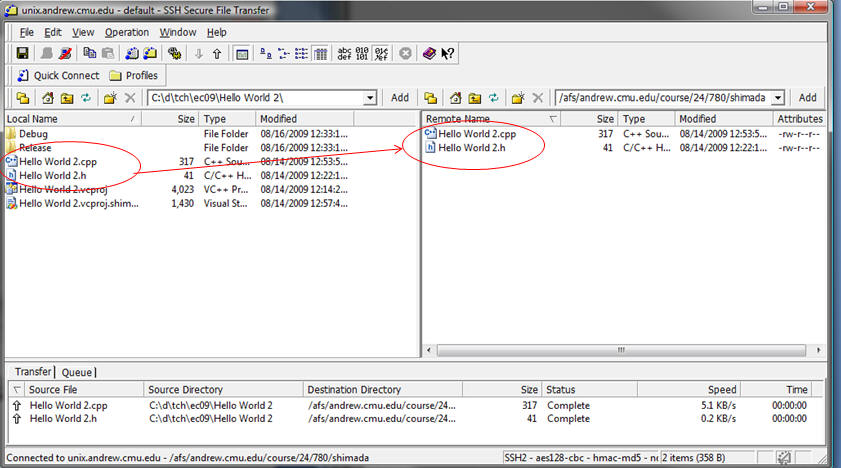841x468 pixels.
Task: Toggle the window layout view icon
Action: (x=242, y=54)
